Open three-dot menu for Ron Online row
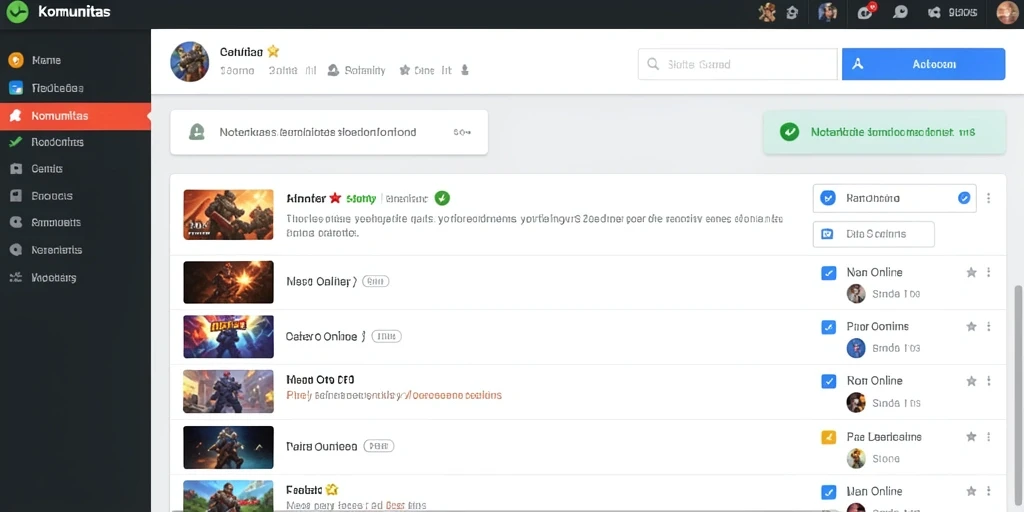 tap(989, 381)
